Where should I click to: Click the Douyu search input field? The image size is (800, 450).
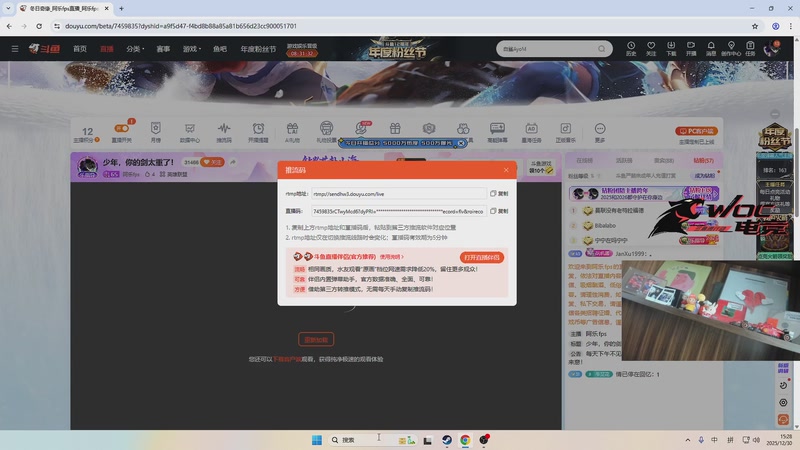click(547, 49)
